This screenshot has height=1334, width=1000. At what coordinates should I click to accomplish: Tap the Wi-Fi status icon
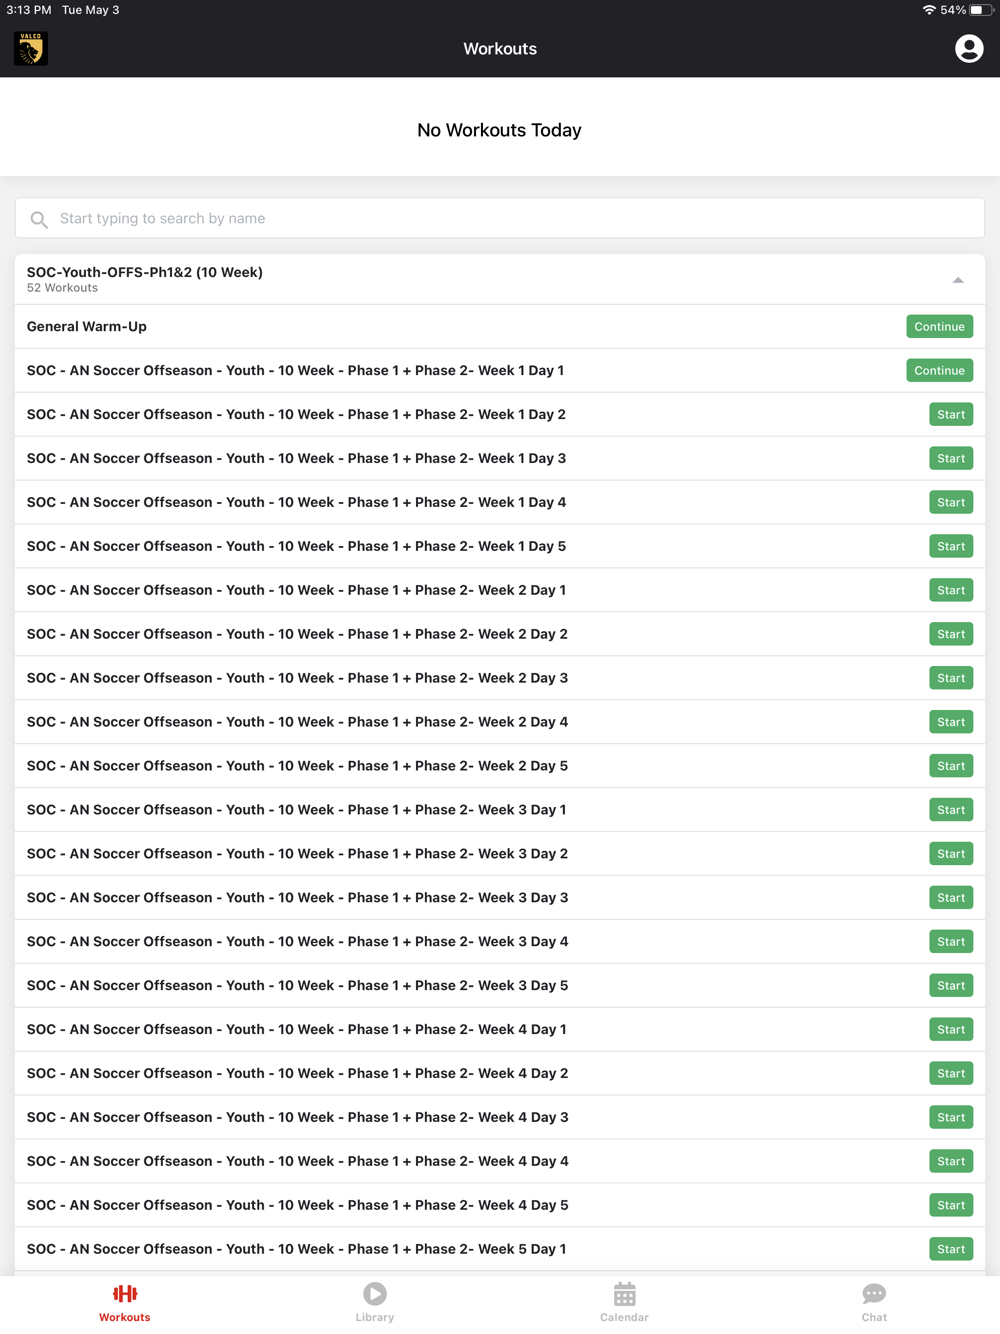(929, 10)
